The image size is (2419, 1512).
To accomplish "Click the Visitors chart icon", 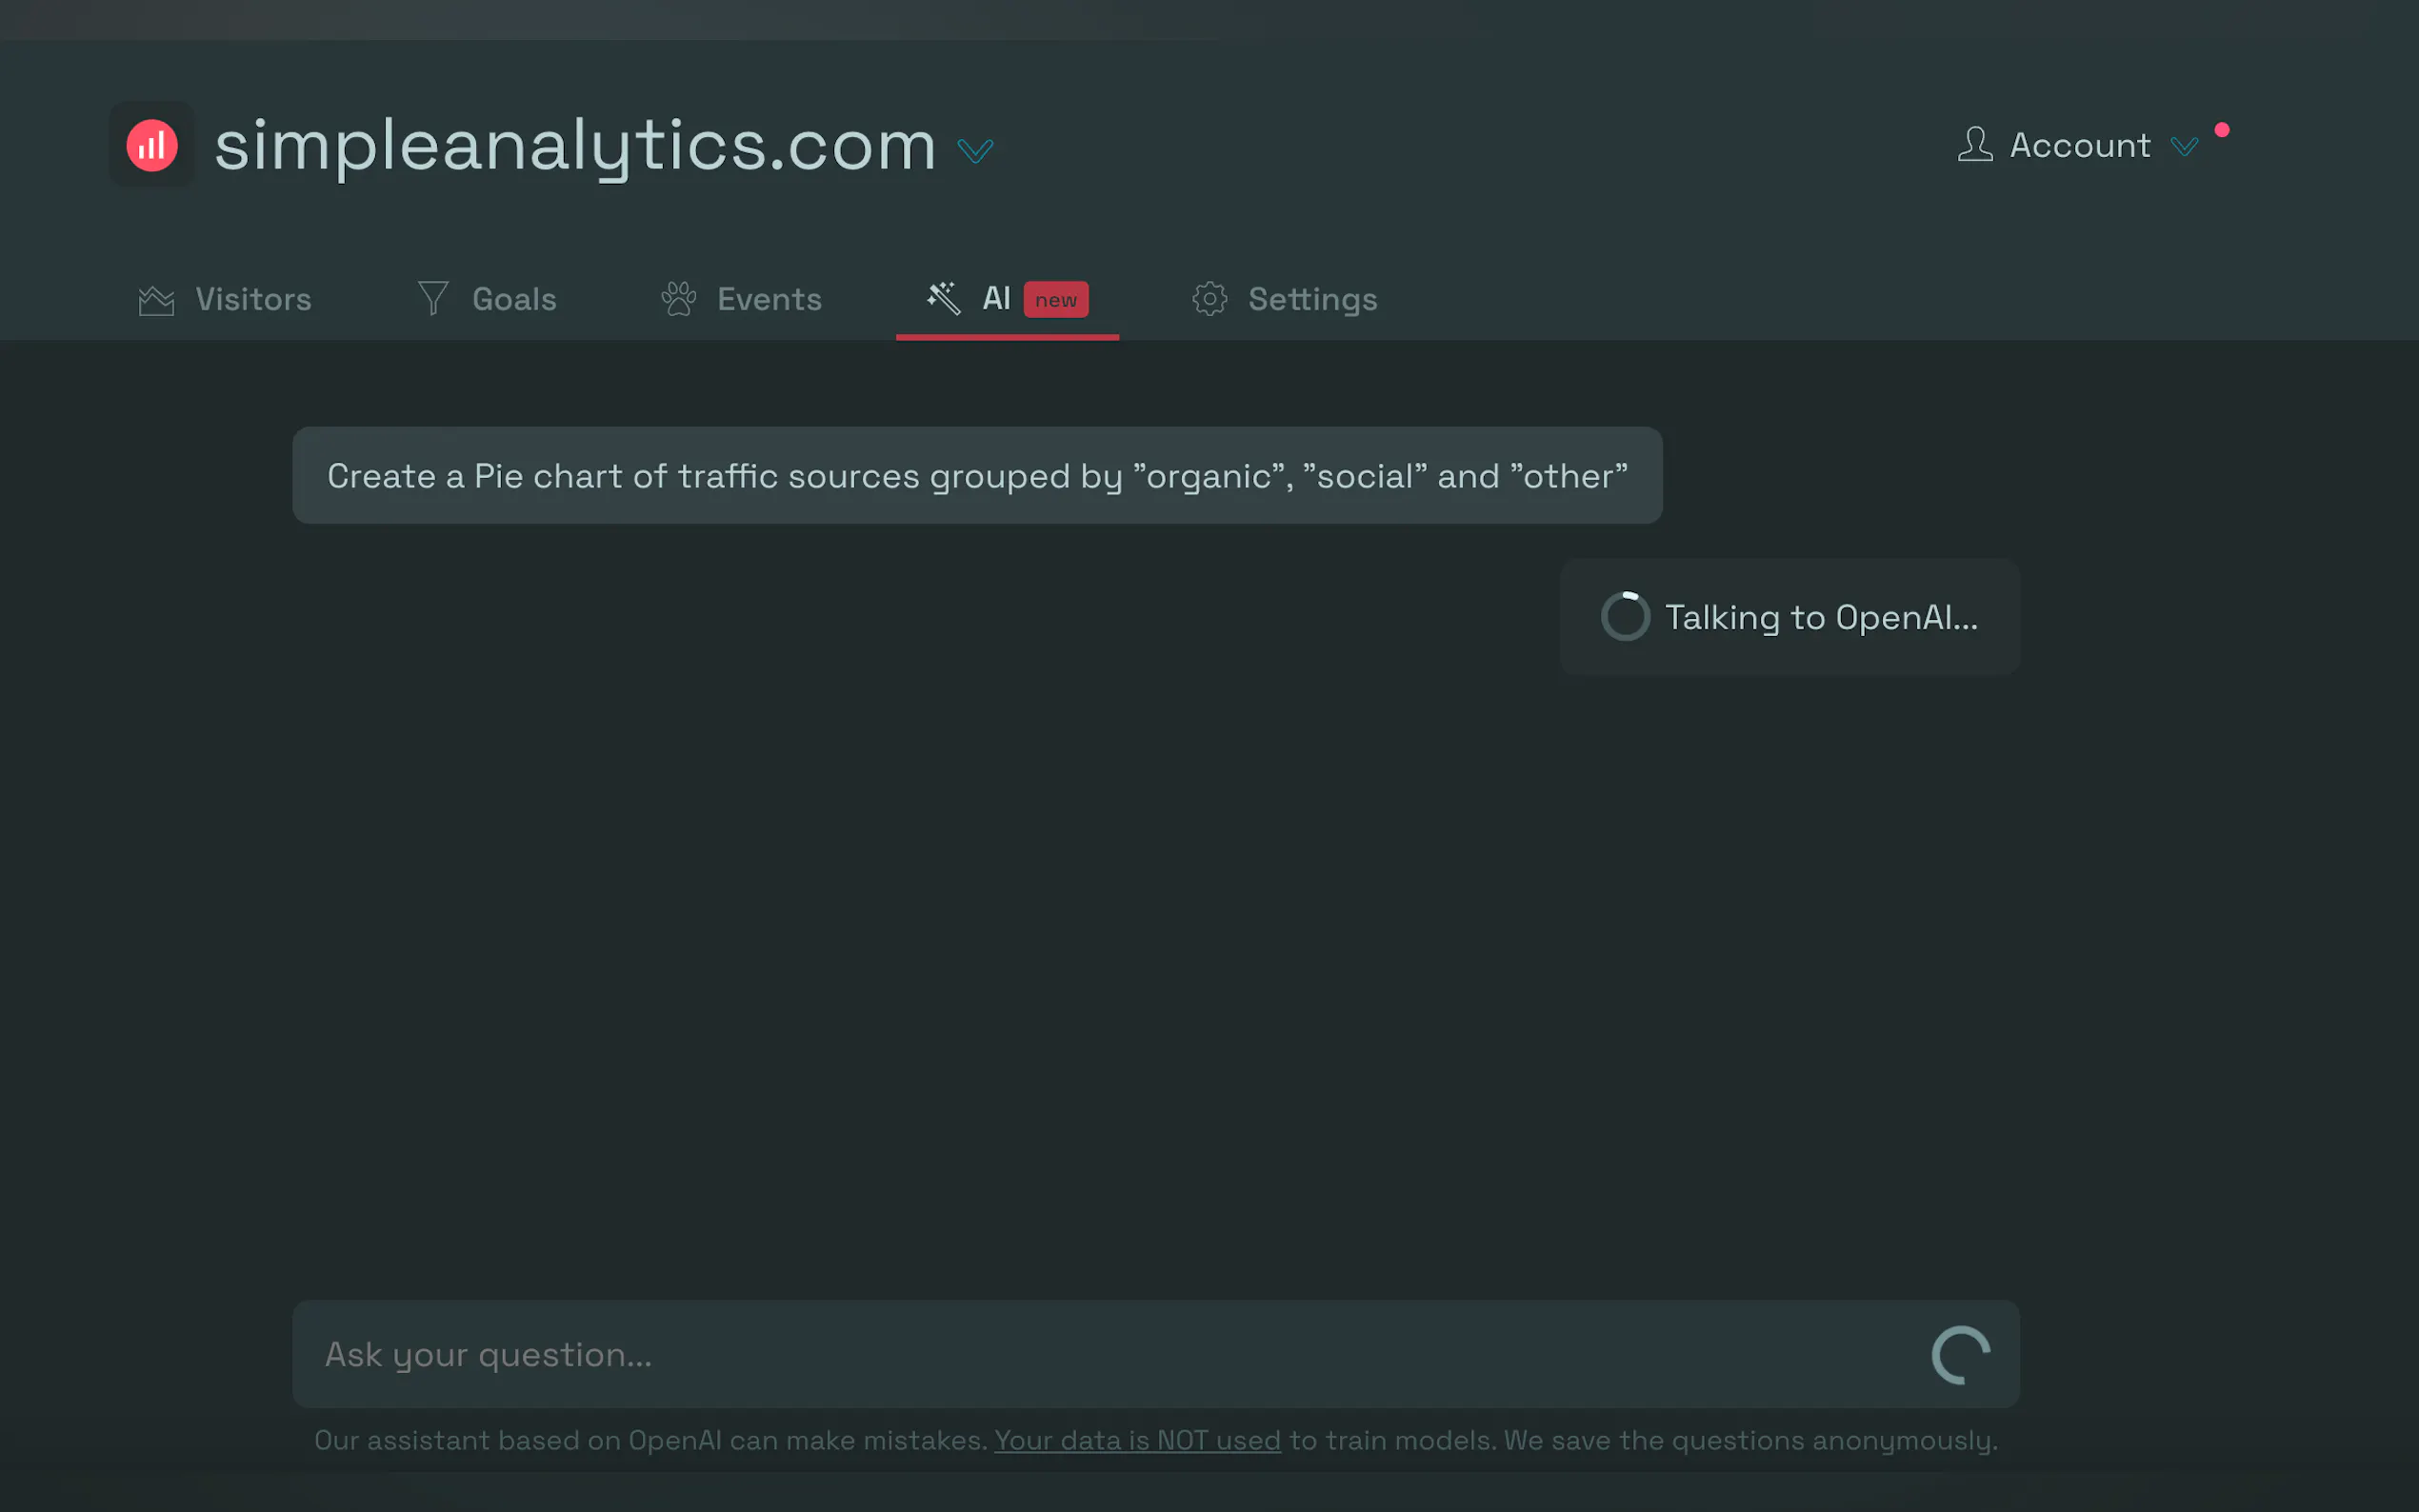I will (156, 300).
